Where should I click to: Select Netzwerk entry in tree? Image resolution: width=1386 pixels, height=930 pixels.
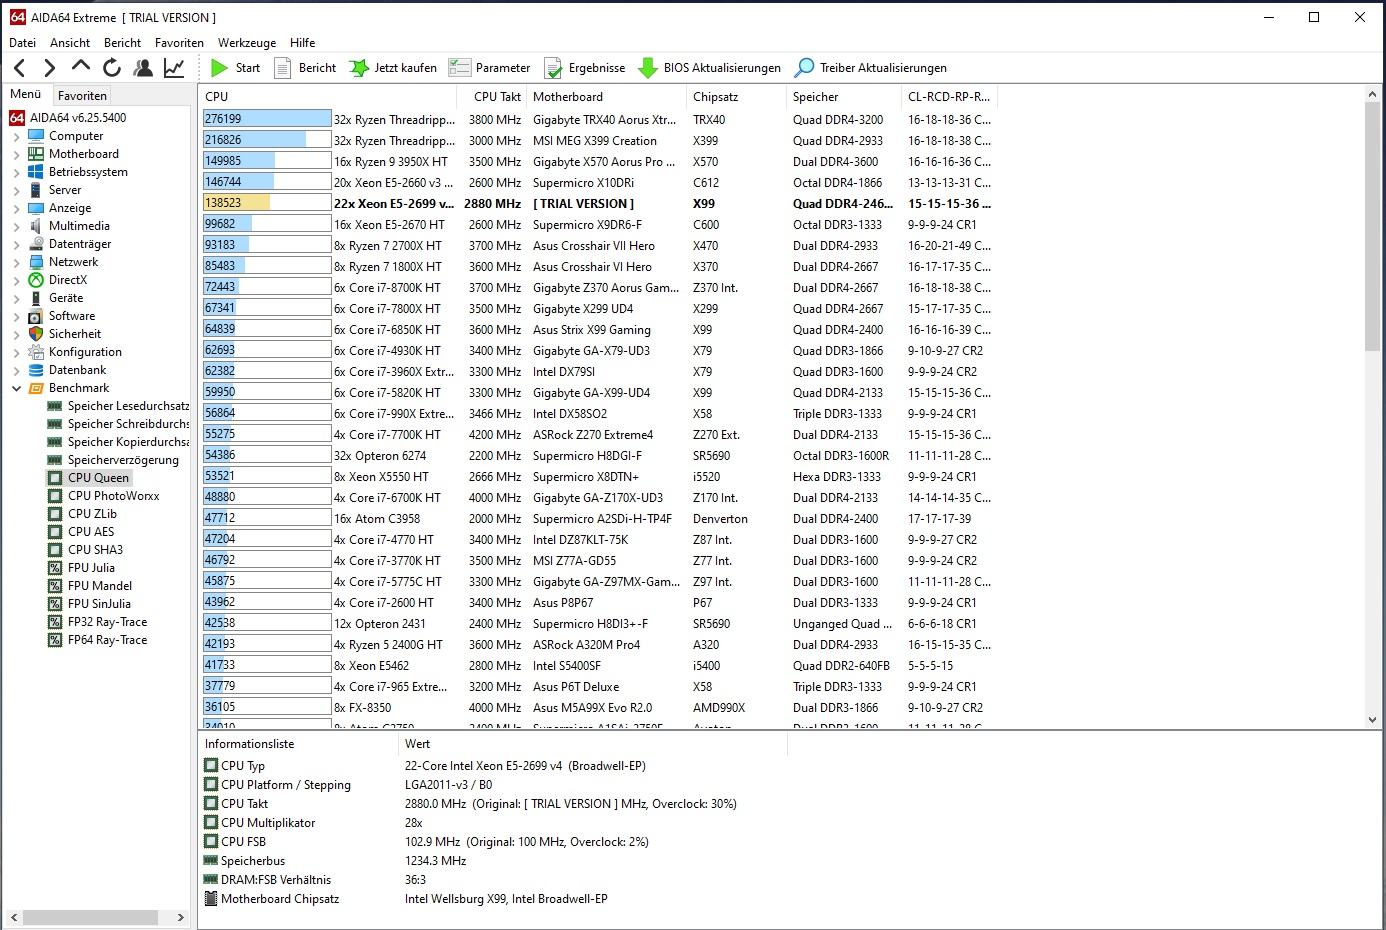[x=73, y=262]
